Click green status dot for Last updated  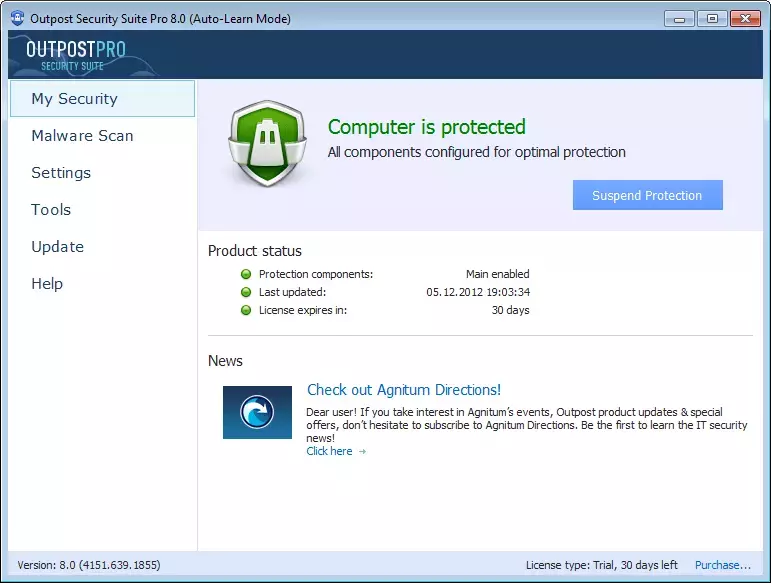(x=246, y=292)
